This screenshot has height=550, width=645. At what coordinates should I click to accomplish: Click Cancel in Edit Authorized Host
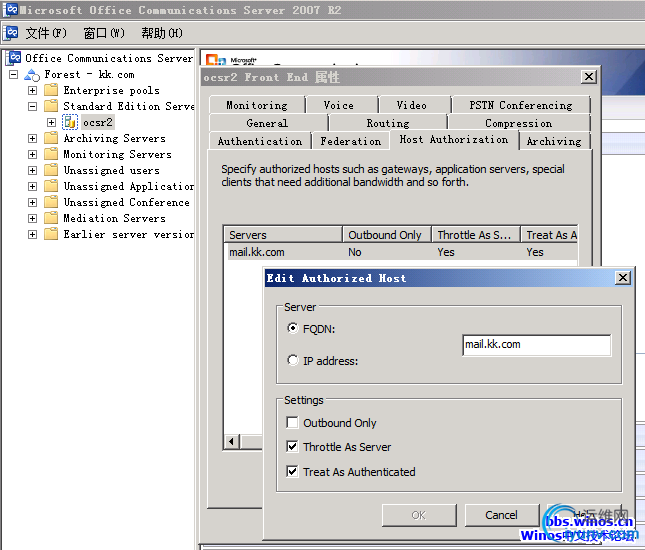501,515
